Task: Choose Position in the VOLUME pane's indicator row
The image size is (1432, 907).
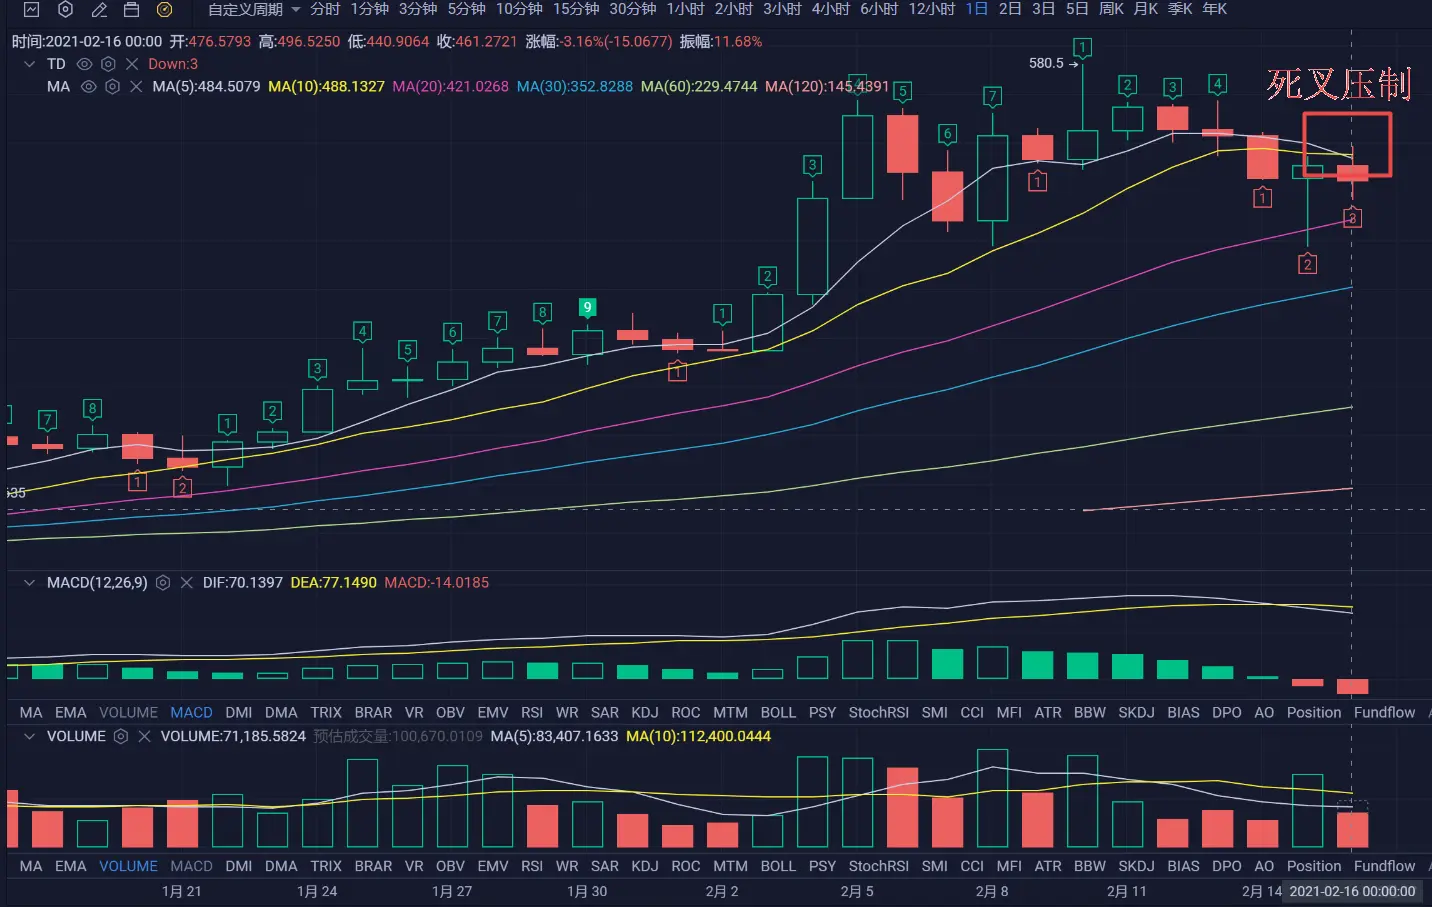Action: pyautogui.click(x=1314, y=866)
